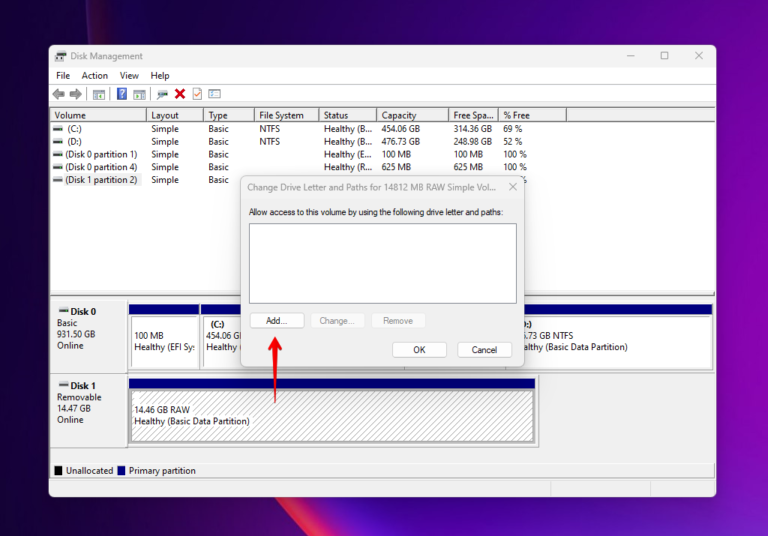Image resolution: width=768 pixels, height=536 pixels.
Task: Click the blue Help question mark icon
Action: 122,94
